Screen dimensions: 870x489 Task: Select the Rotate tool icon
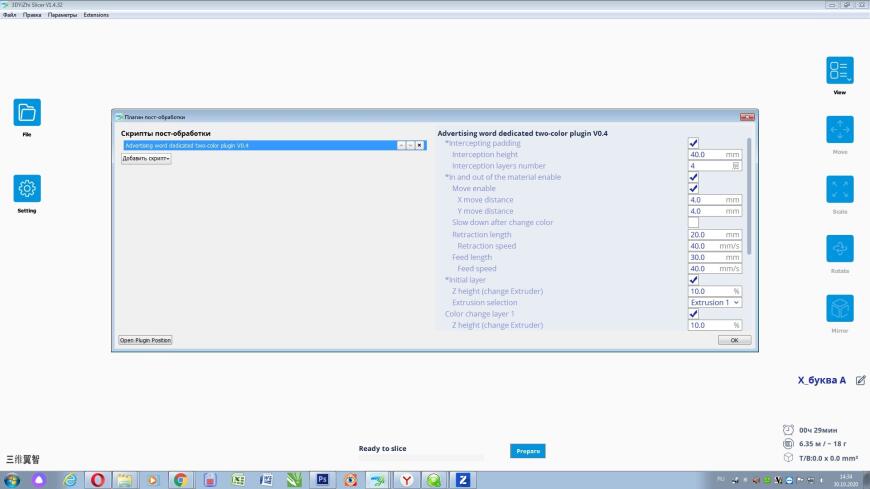839,249
